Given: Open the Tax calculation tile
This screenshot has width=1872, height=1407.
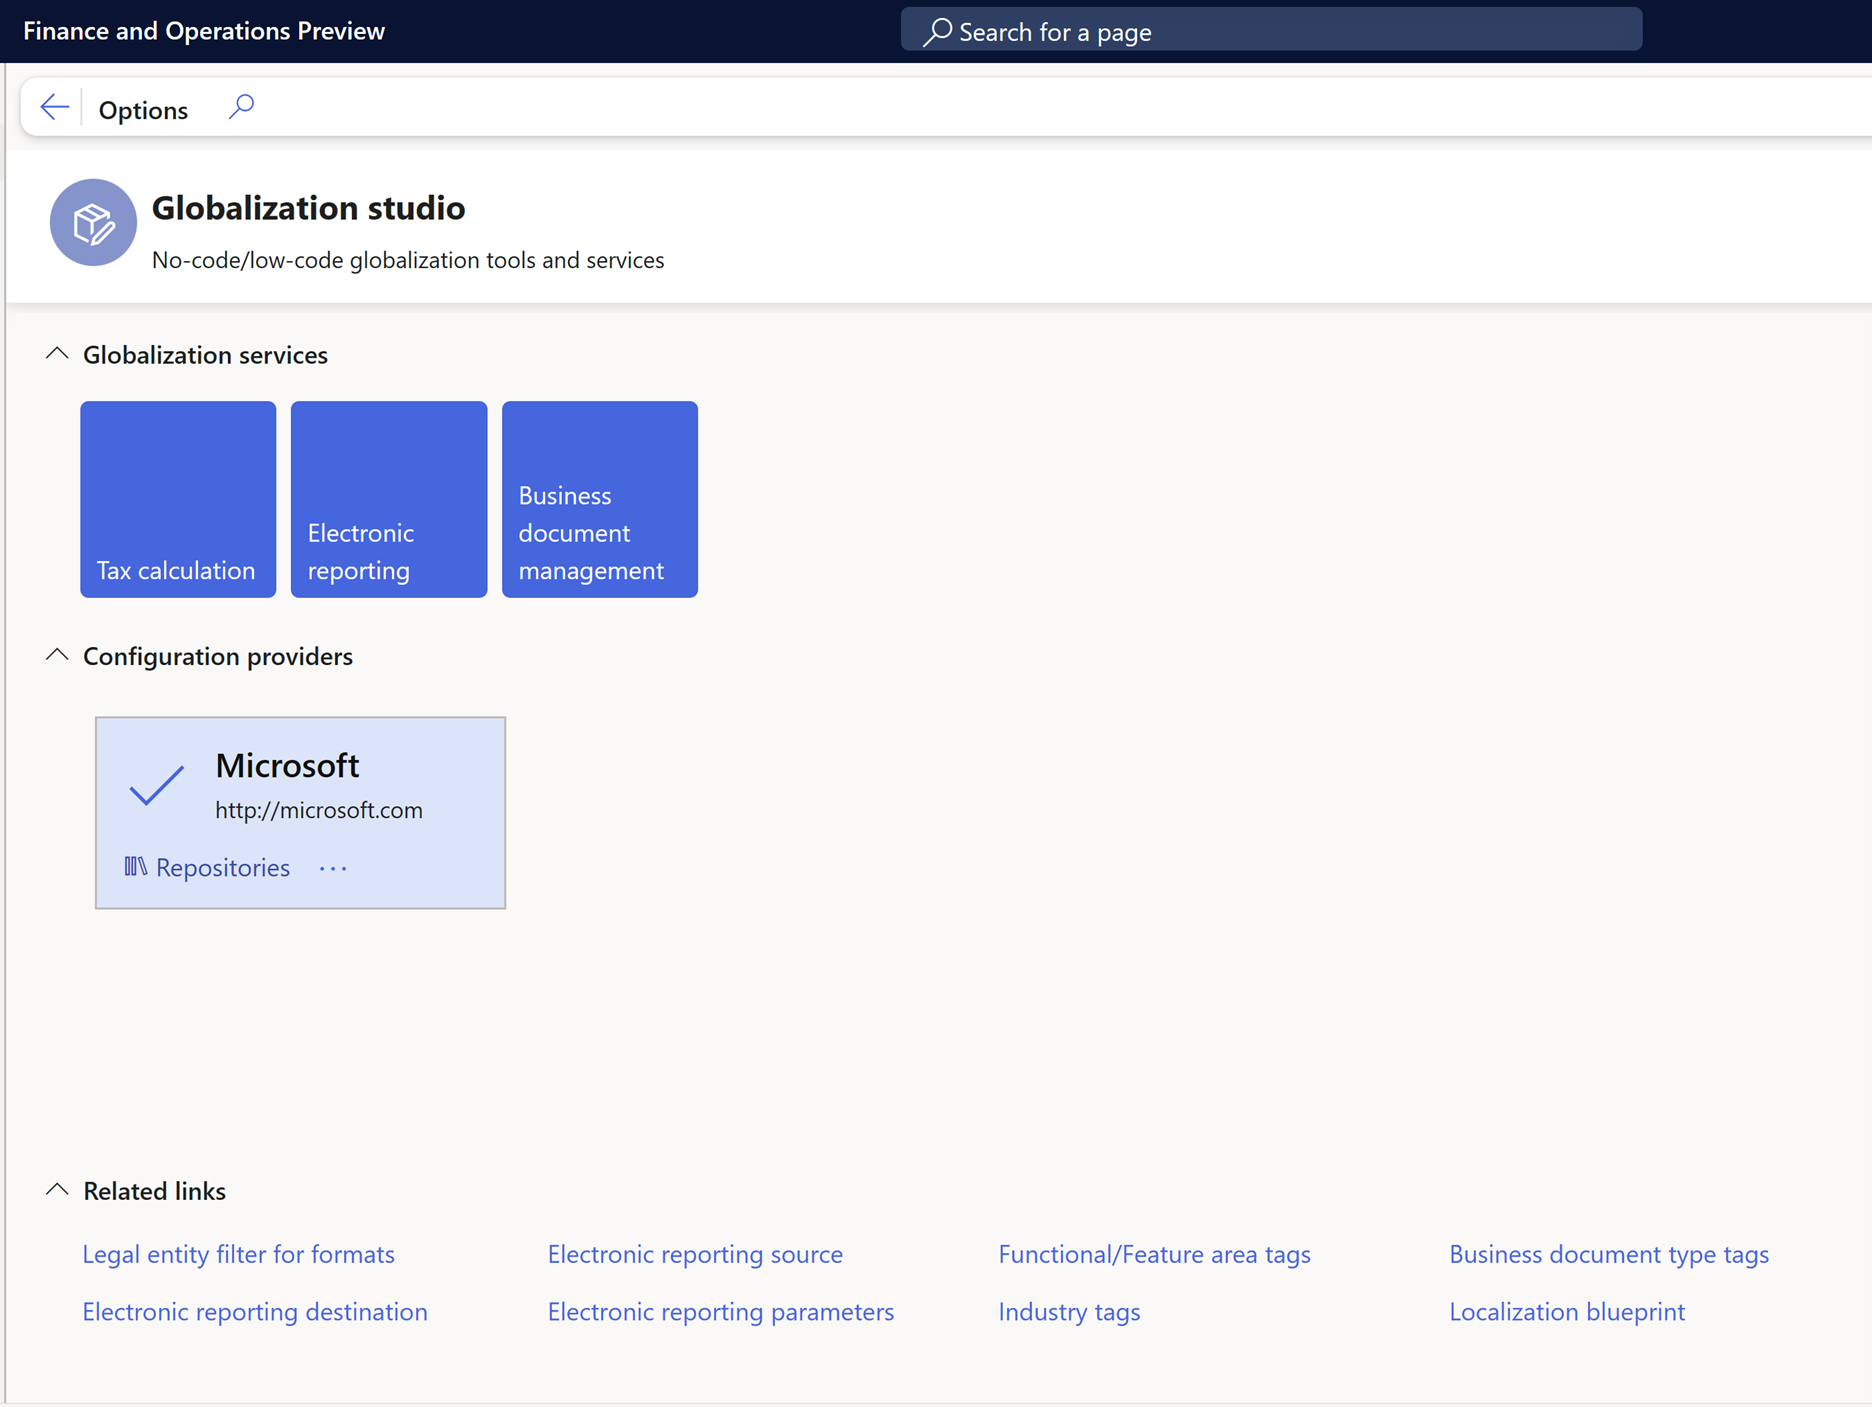Looking at the screenshot, I should click(x=178, y=499).
